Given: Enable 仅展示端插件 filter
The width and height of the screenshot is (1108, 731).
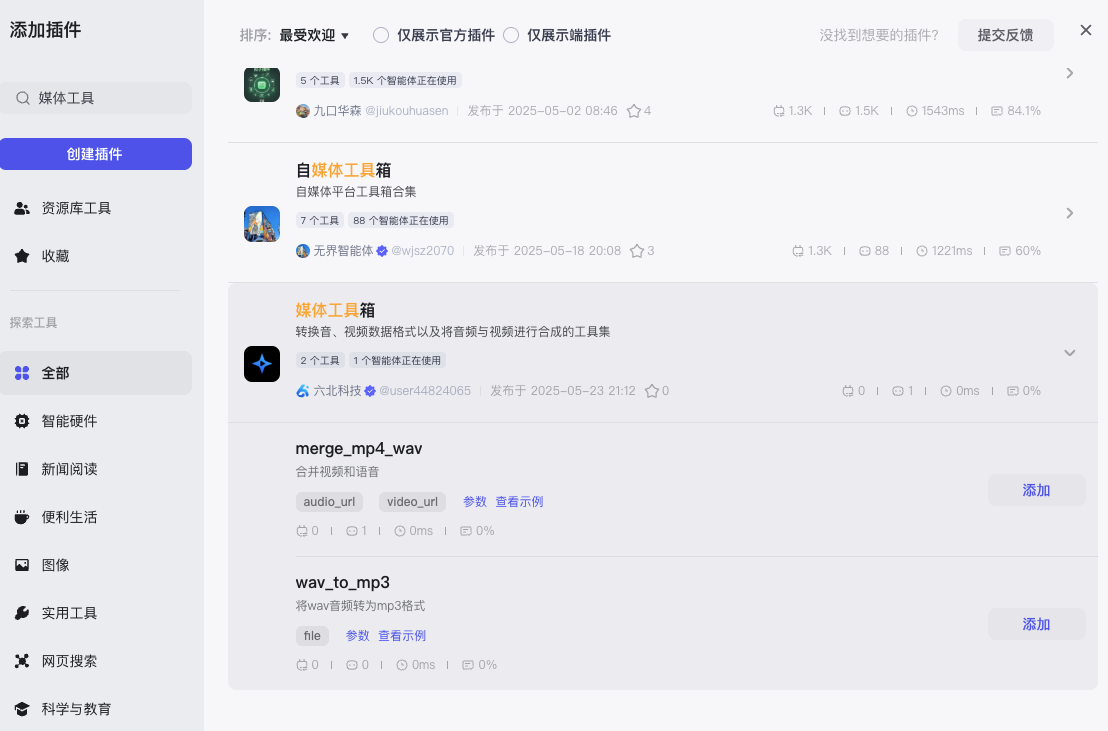Looking at the screenshot, I should click(x=512, y=34).
